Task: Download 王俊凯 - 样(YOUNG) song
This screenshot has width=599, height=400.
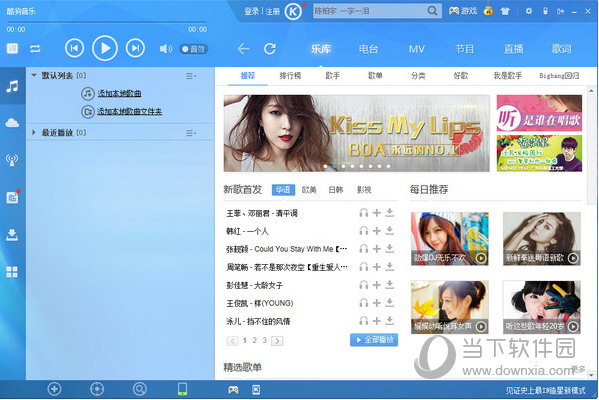Action: coord(390,303)
